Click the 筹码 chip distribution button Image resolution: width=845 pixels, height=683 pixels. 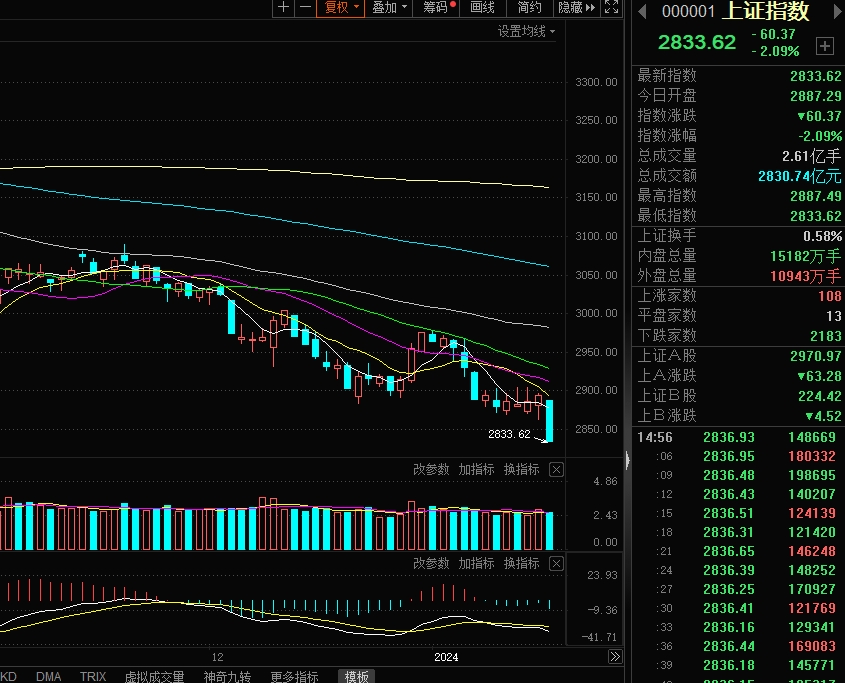436,8
